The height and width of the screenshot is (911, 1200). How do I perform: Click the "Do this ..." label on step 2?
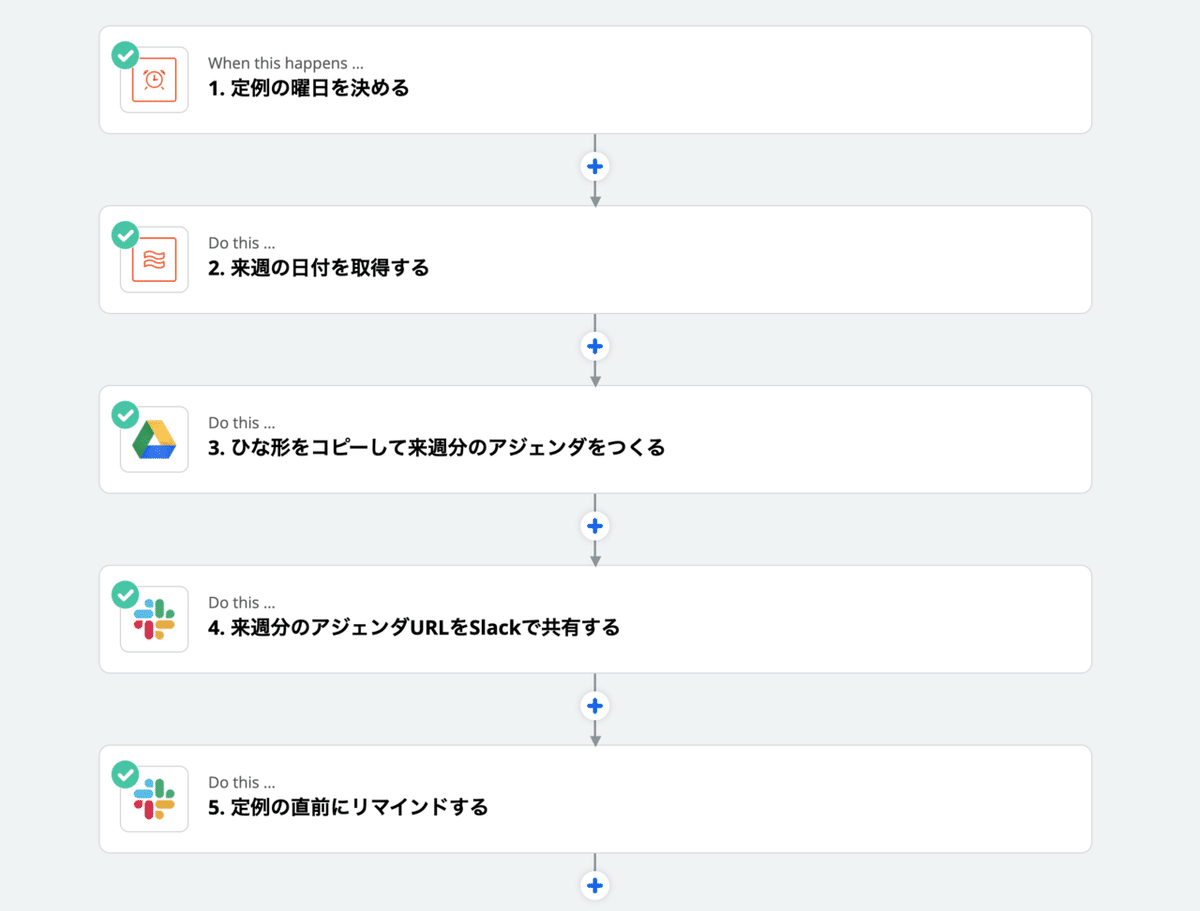[x=241, y=243]
